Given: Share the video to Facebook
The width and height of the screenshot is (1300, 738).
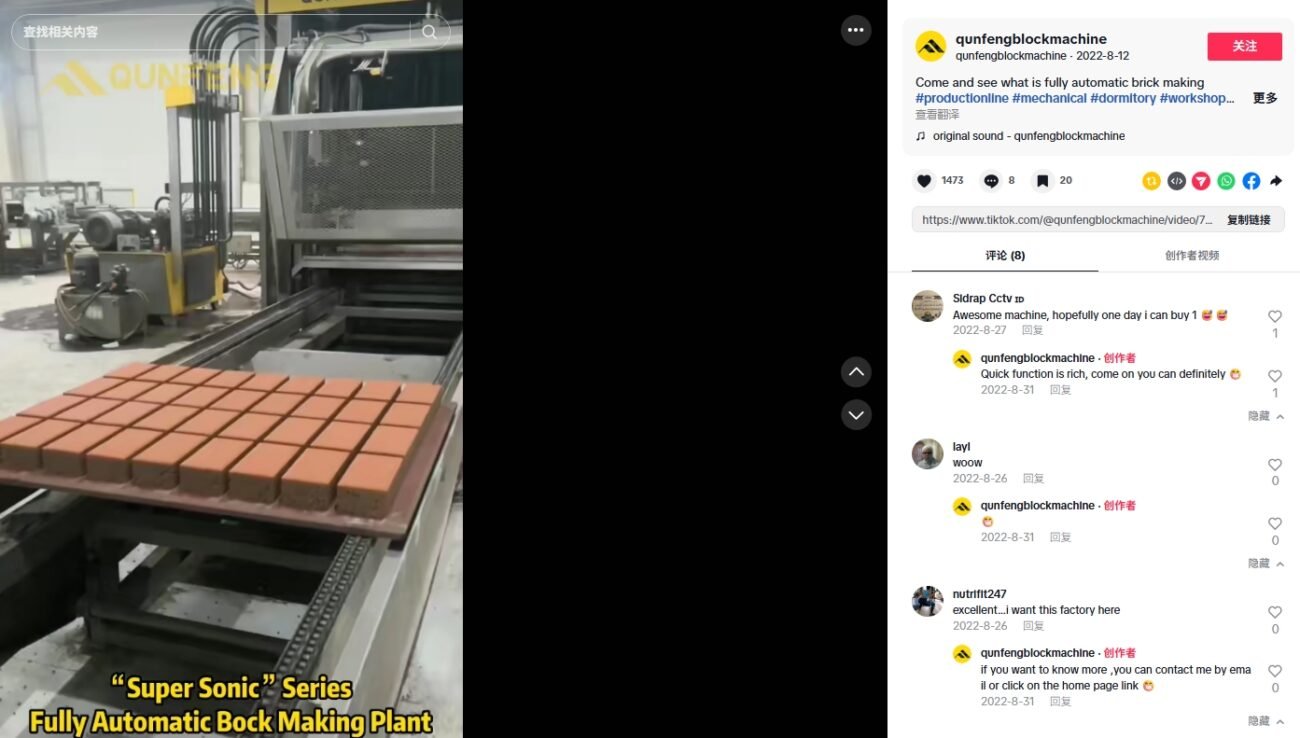Looking at the screenshot, I should (1251, 181).
